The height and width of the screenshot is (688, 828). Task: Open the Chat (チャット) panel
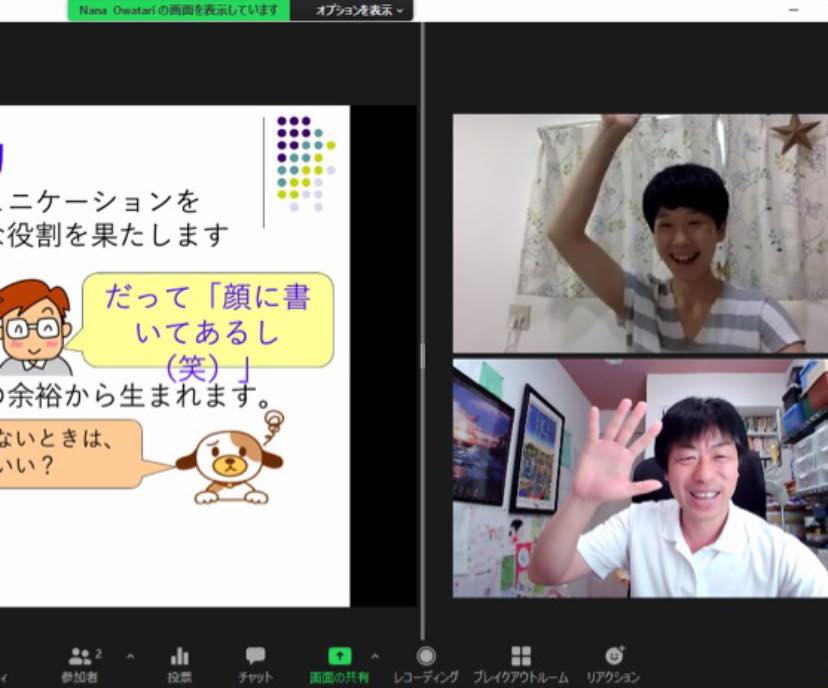256,664
